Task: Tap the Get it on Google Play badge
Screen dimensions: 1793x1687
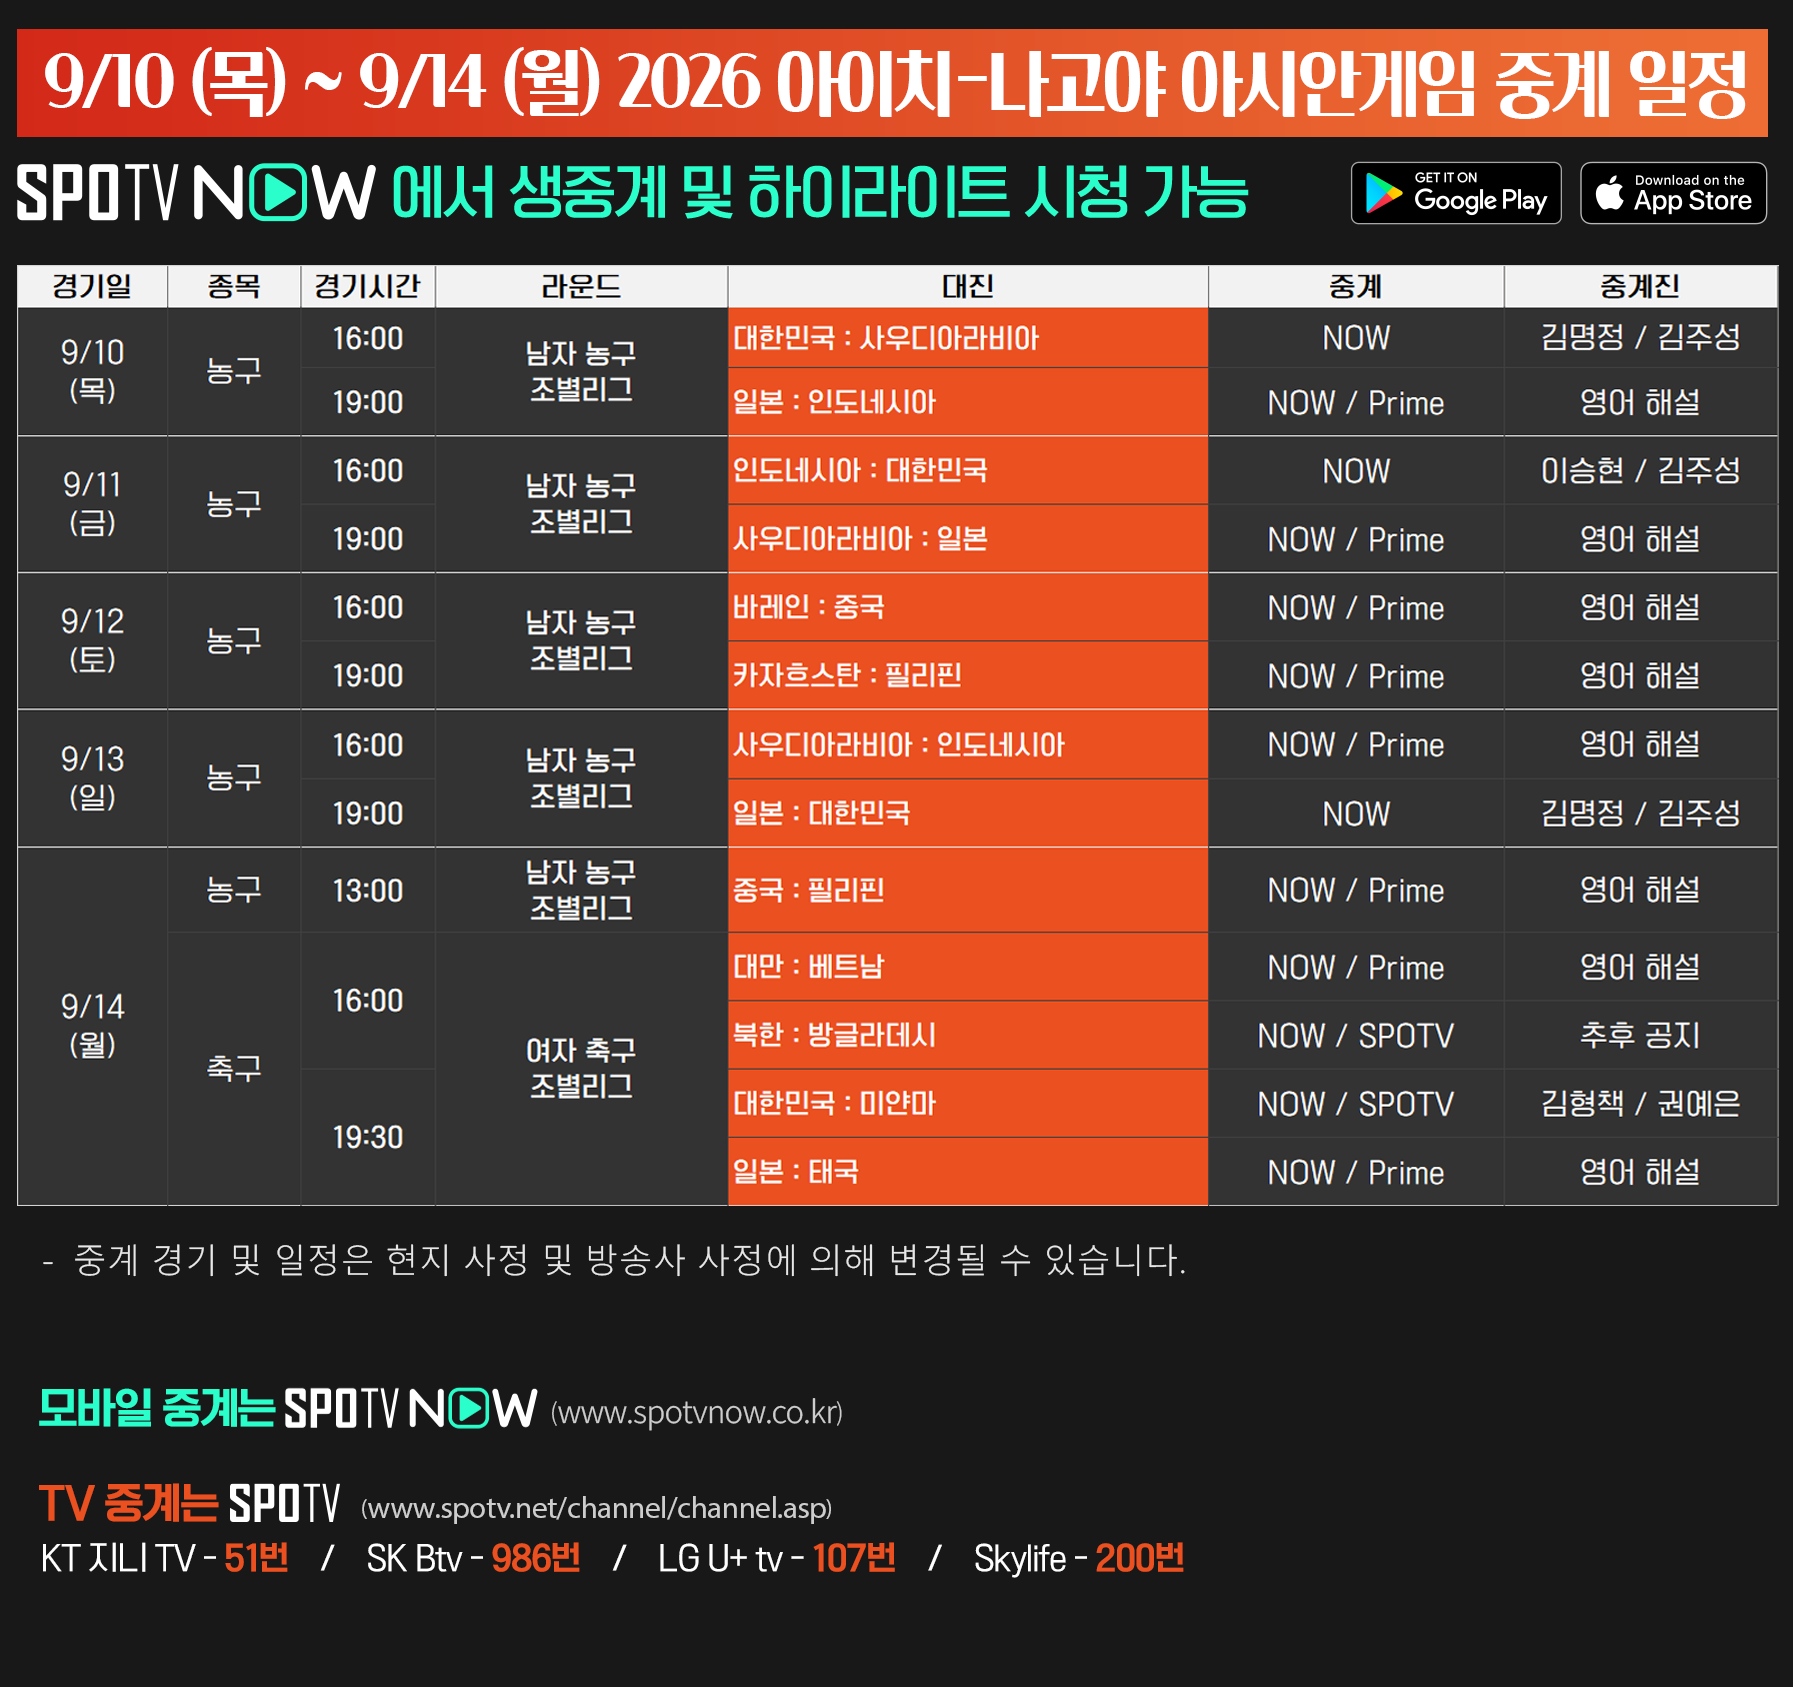Action: click(x=1456, y=193)
